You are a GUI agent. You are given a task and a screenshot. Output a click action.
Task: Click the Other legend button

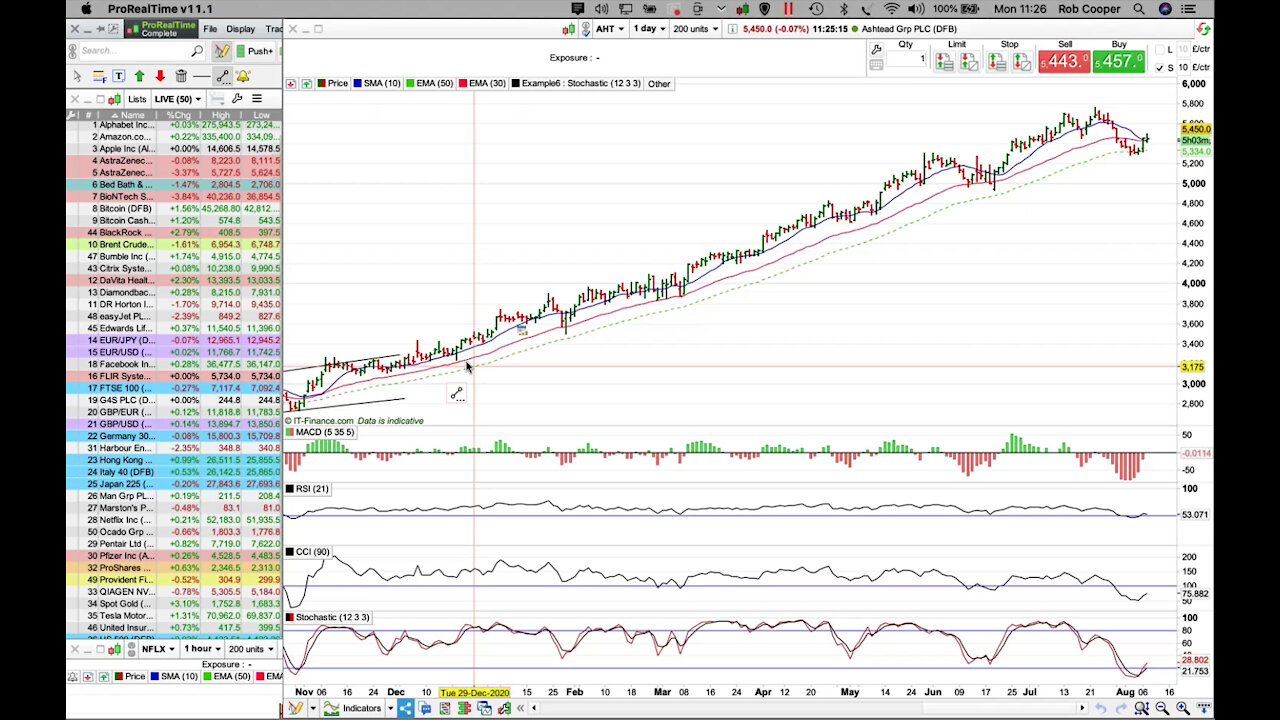(x=659, y=84)
